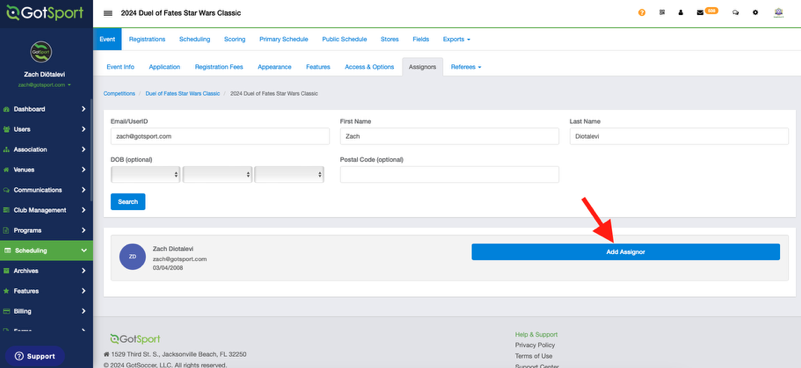Open the Application sub-tab

pyautogui.click(x=164, y=67)
